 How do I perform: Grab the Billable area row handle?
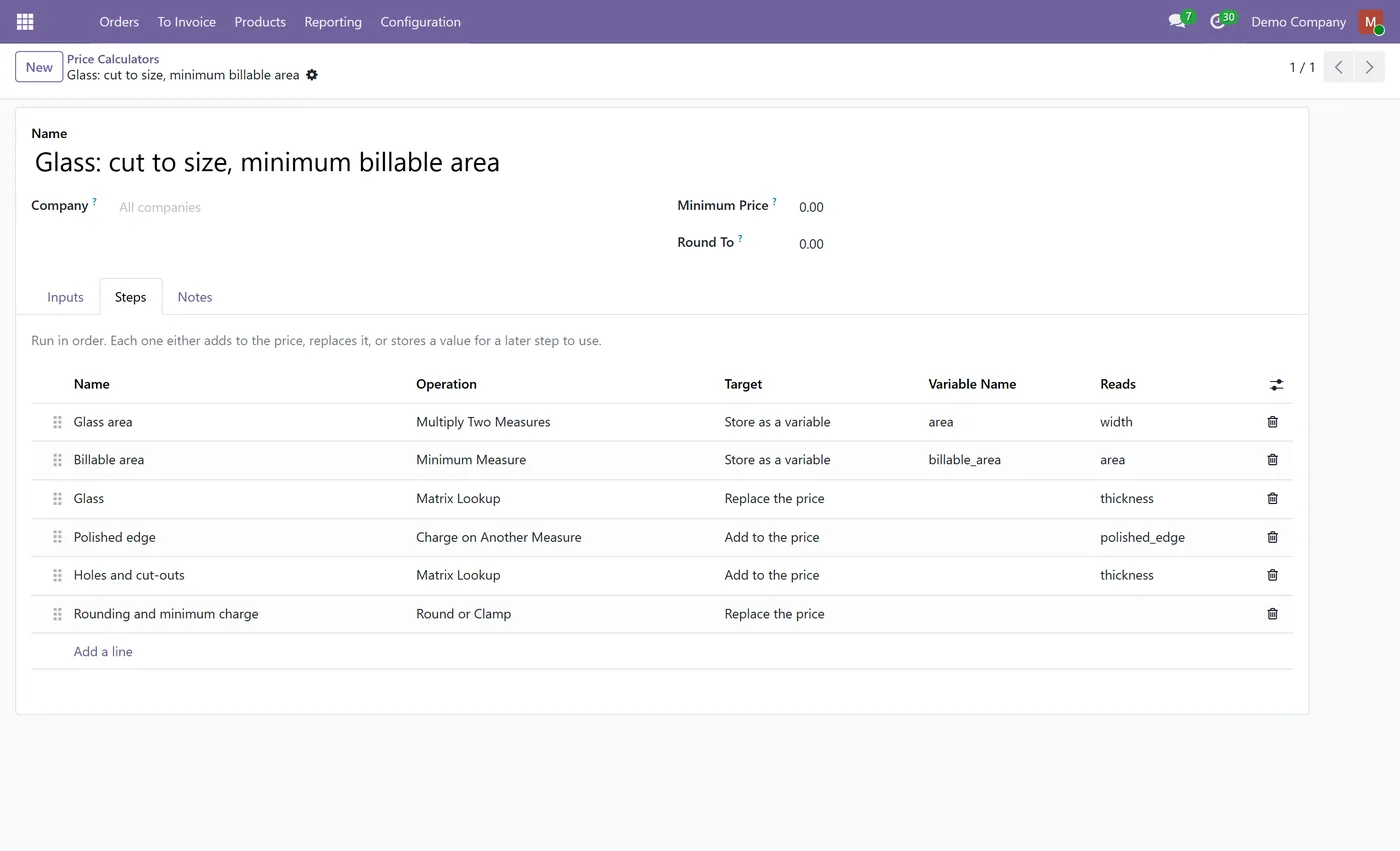pos(57,460)
